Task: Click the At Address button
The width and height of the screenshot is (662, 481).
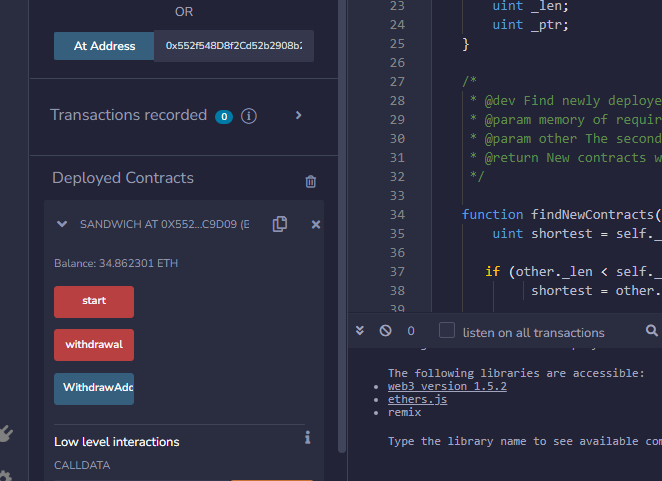Action: pos(104,46)
